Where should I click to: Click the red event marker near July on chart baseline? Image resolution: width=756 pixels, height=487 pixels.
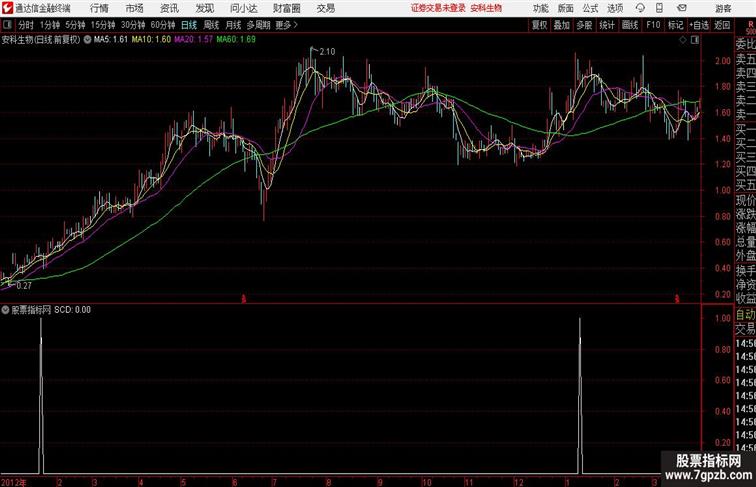click(244, 299)
